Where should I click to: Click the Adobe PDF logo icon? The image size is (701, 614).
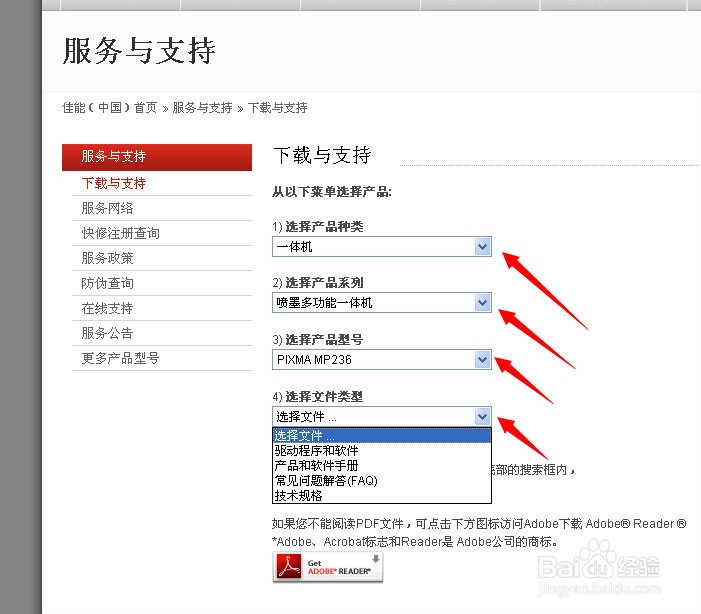point(289,567)
